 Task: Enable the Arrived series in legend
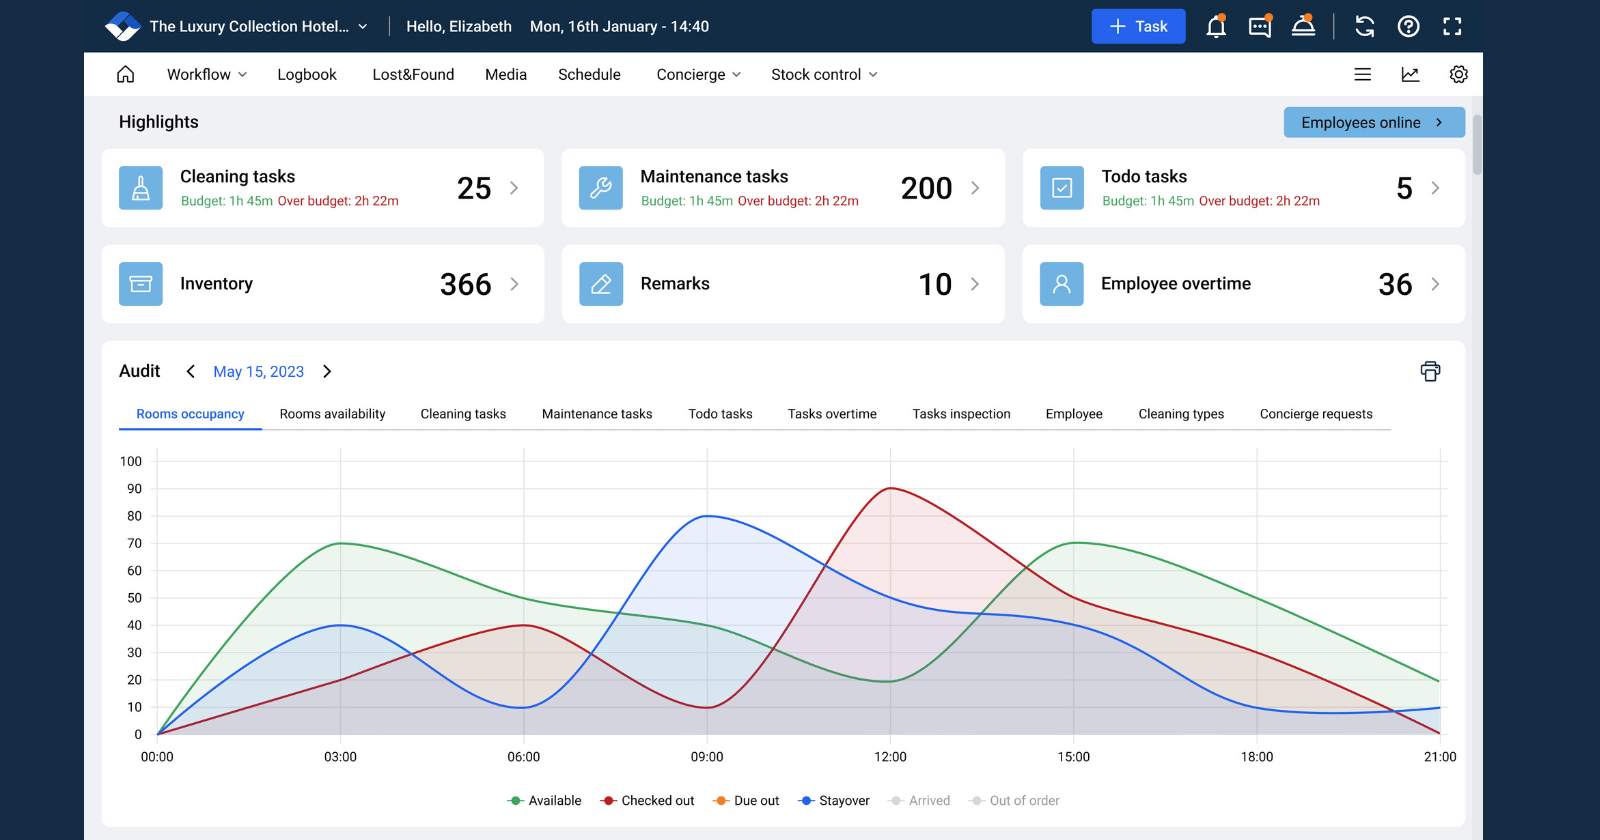pos(920,801)
